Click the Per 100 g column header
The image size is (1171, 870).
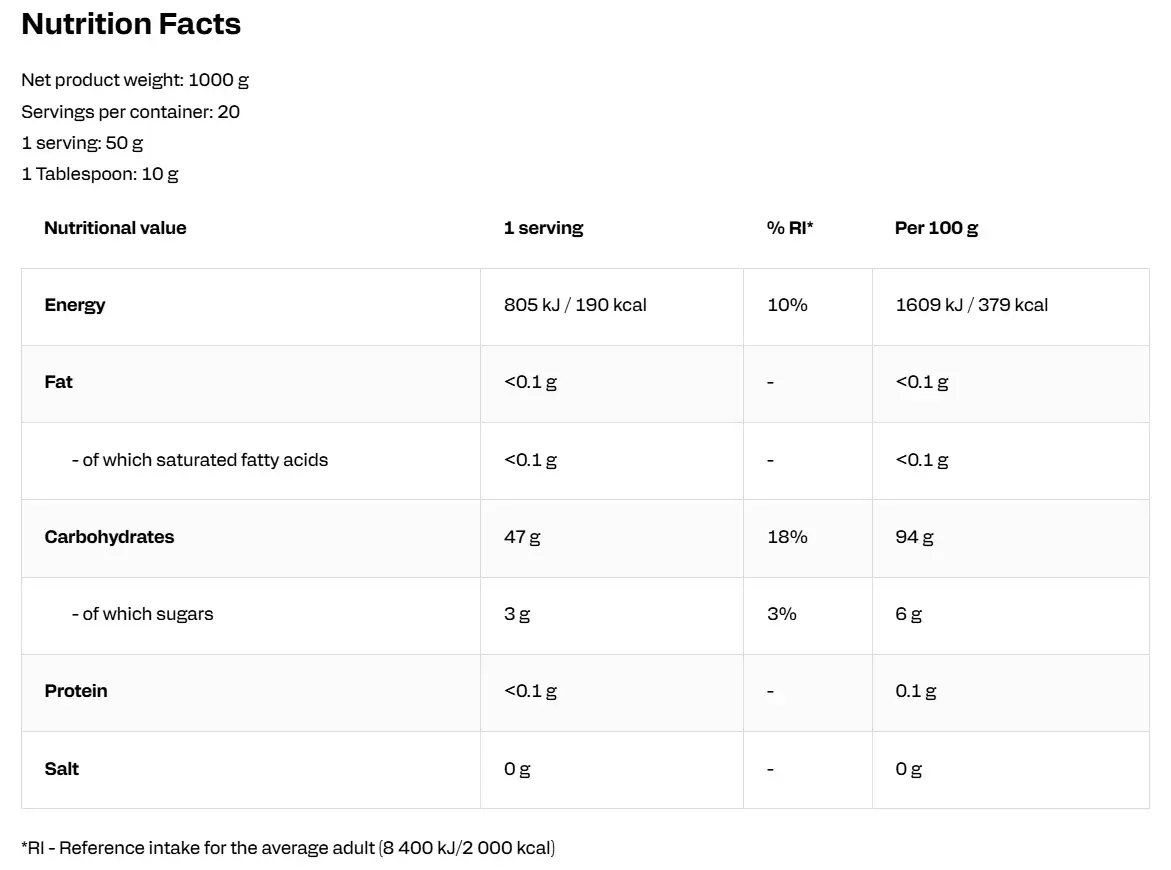pyautogui.click(x=936, y=228)
